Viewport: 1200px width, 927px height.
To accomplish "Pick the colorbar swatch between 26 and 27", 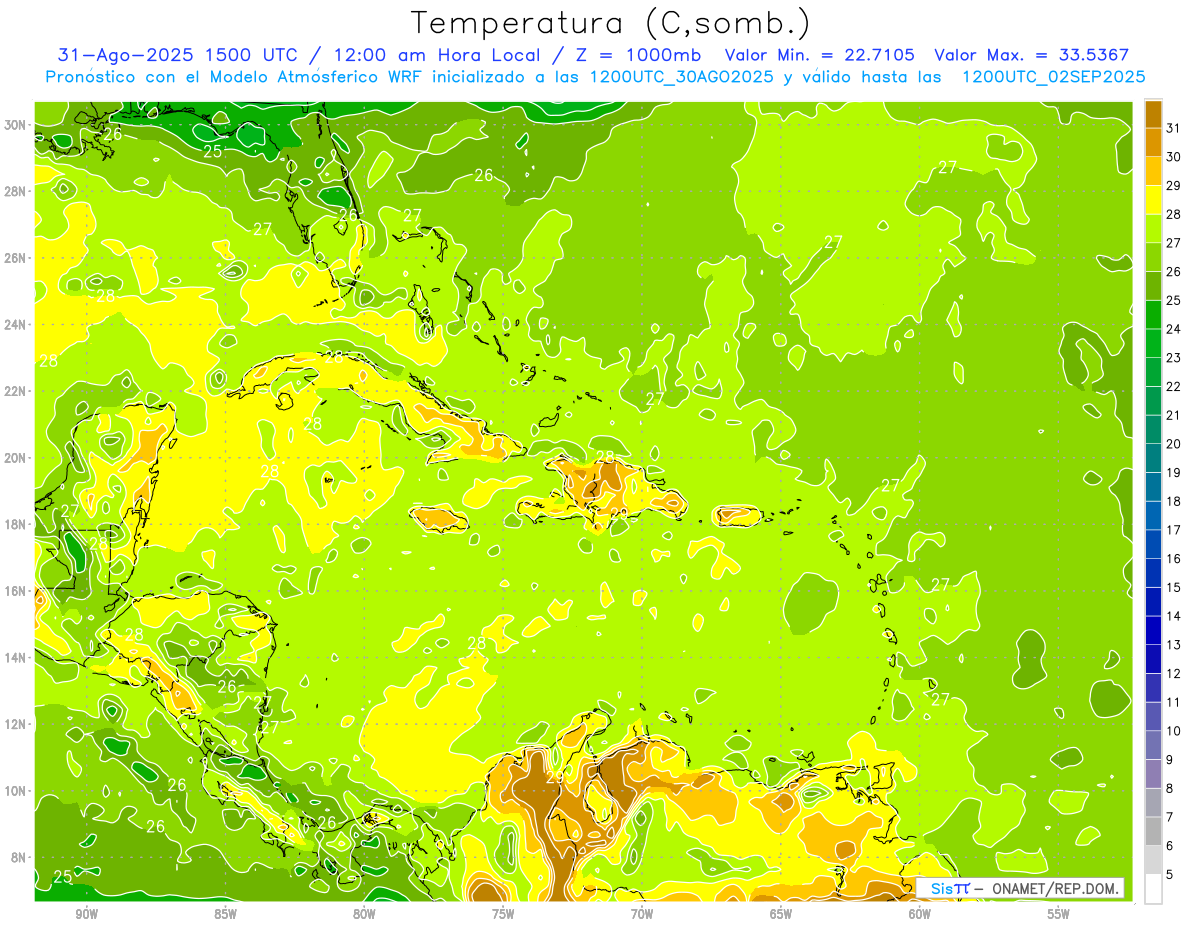I will (x=1153, y=257).
